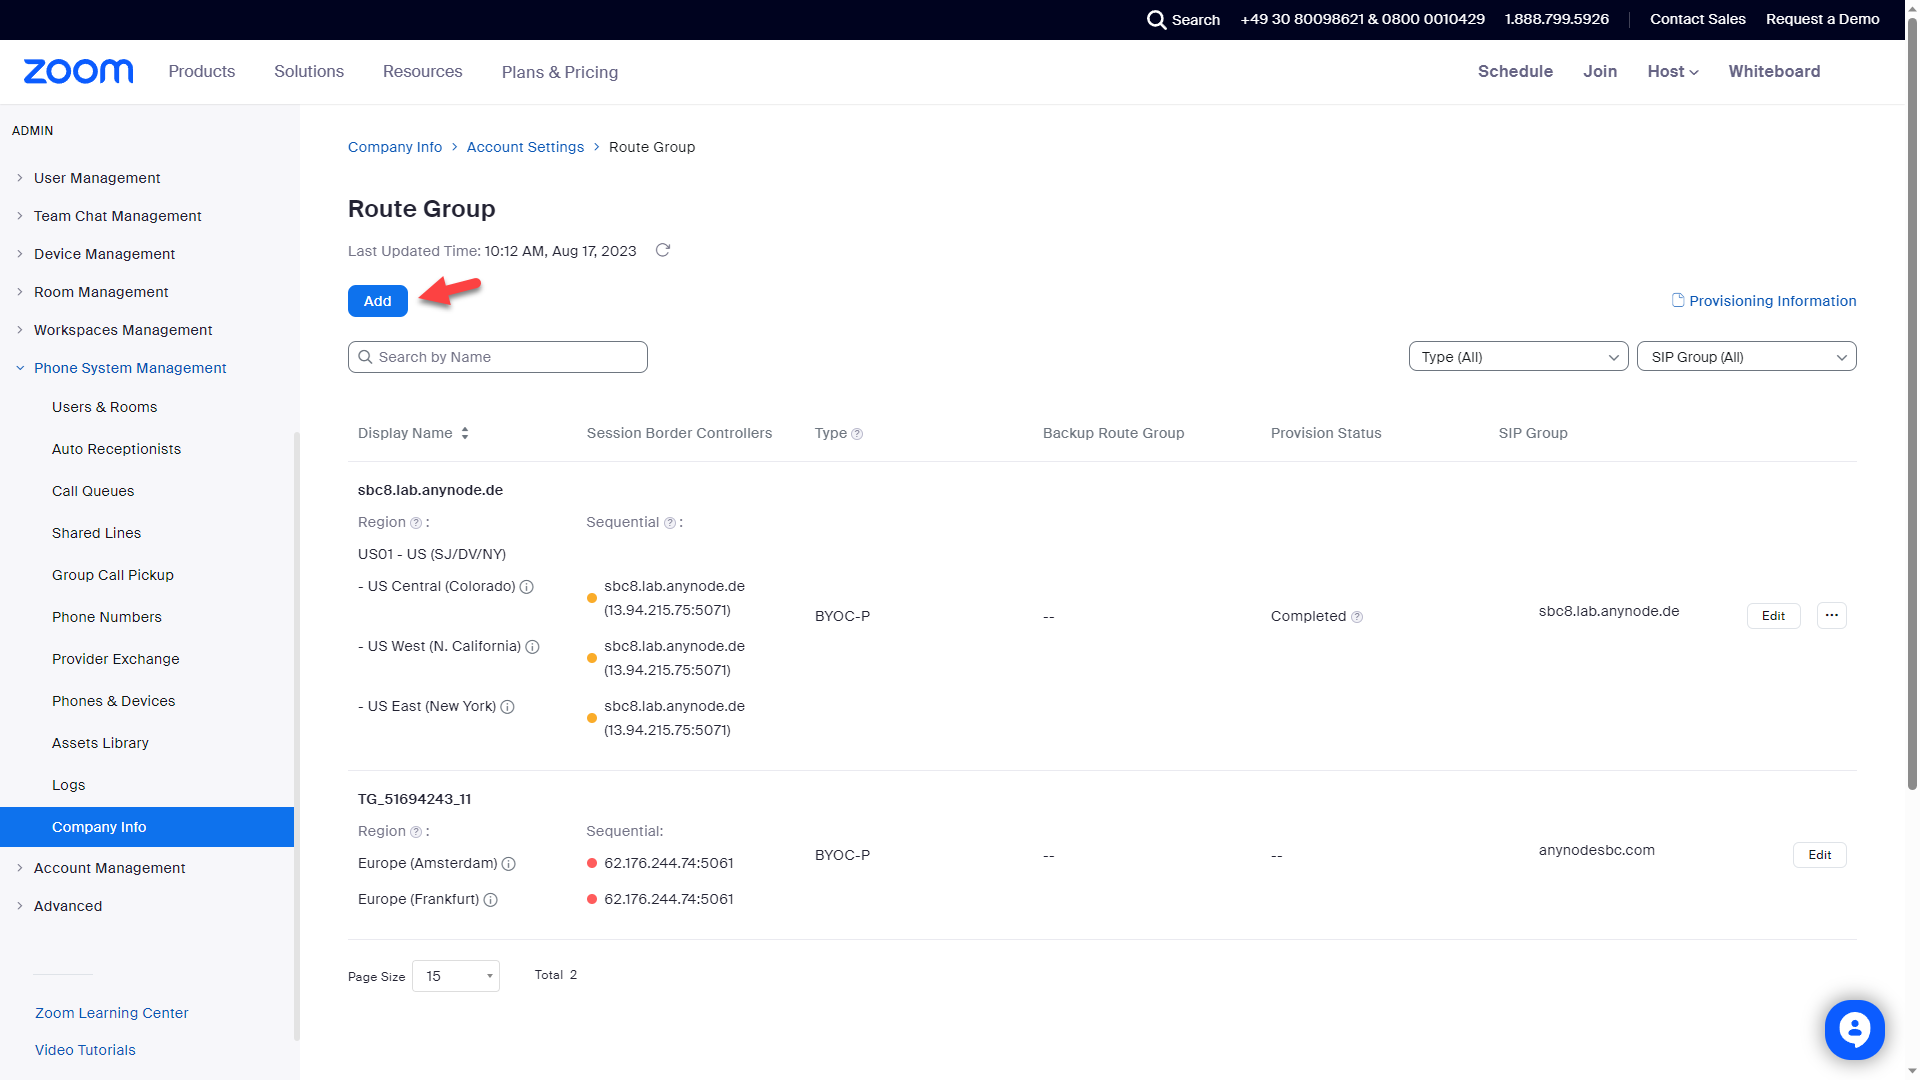Refresh the last updated time

coord(662,250)
